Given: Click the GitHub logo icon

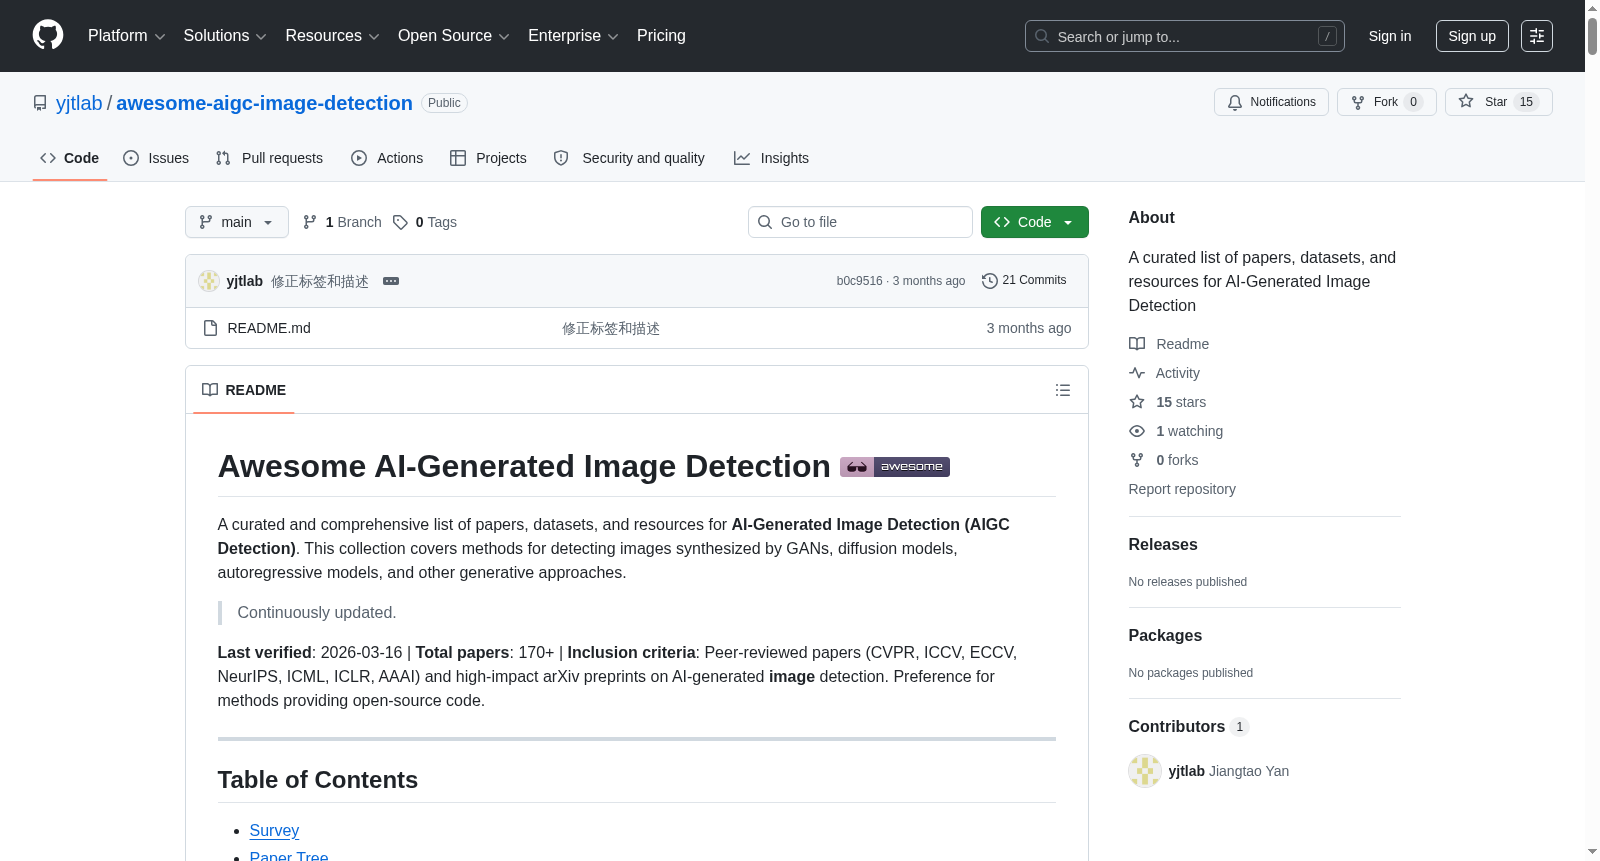Looking at the screenshot, I should tap(48, 35).
